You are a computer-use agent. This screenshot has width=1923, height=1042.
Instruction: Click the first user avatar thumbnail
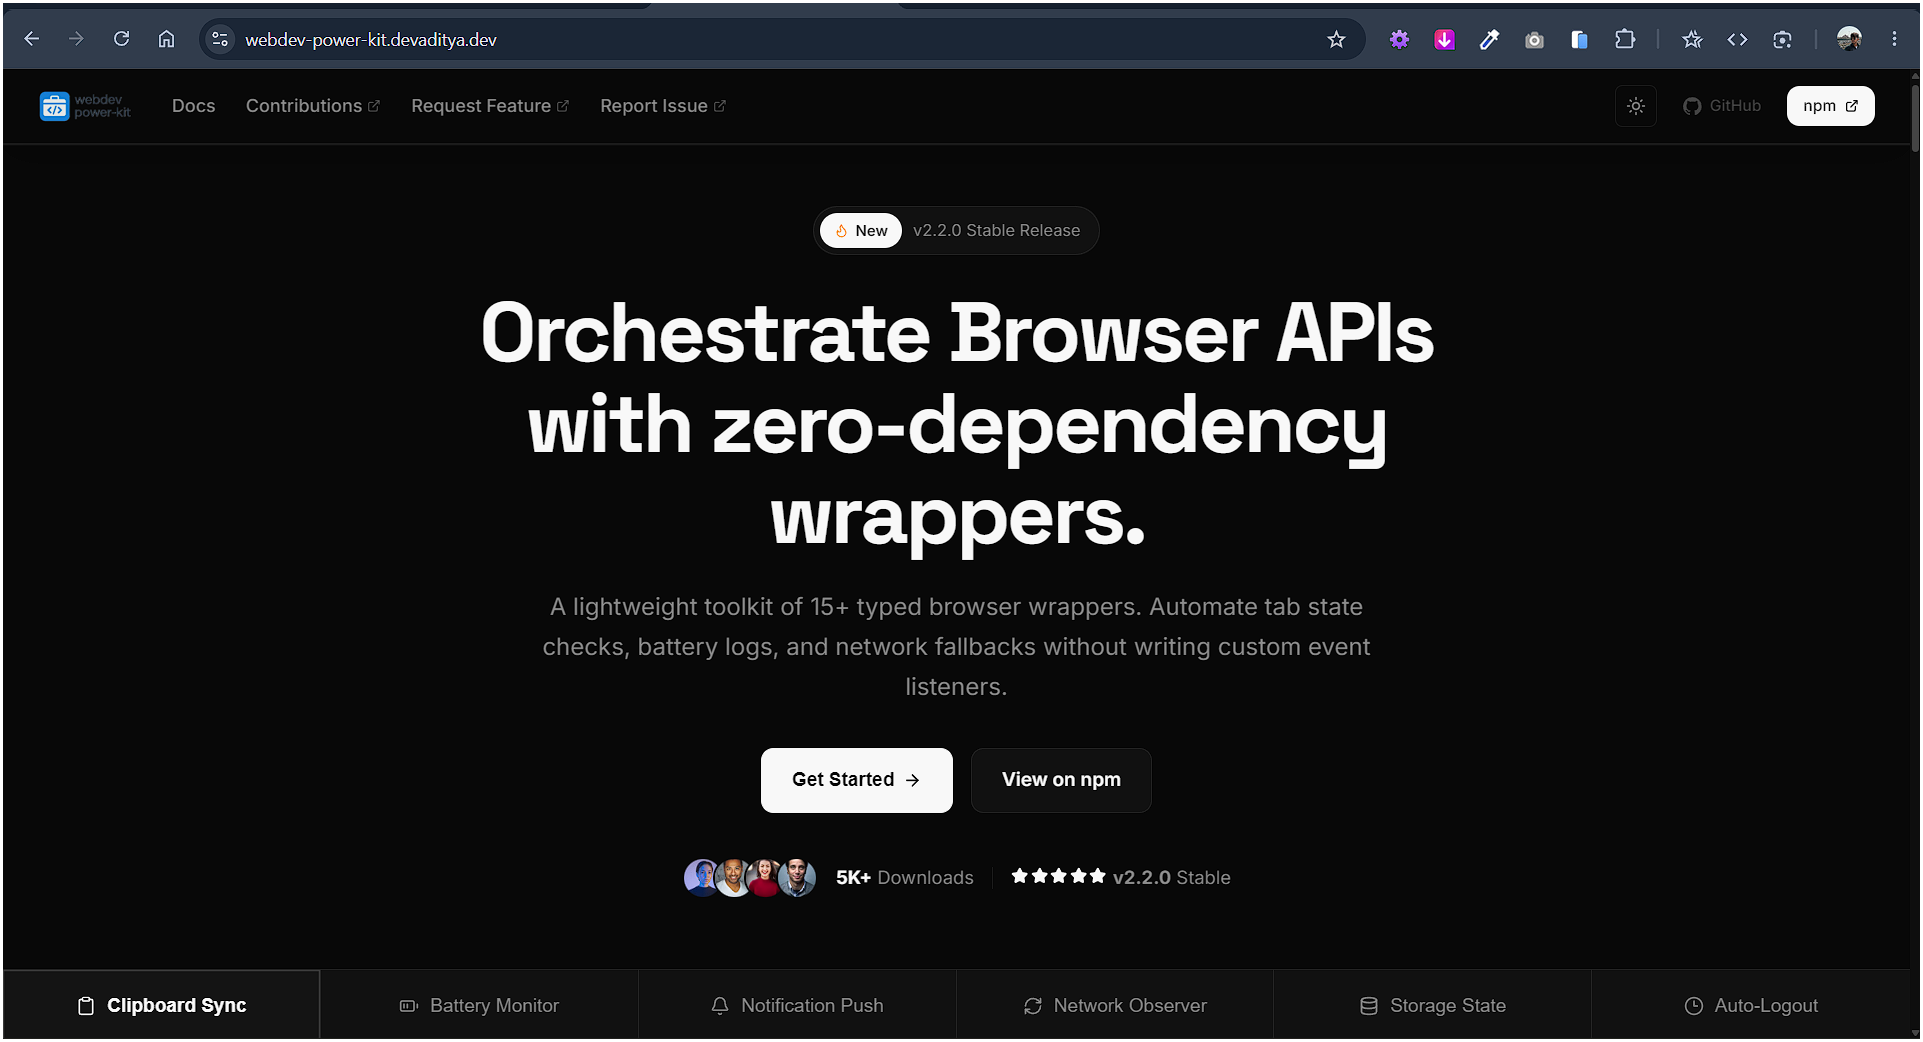pyautogui.click(x=700, y=877)
